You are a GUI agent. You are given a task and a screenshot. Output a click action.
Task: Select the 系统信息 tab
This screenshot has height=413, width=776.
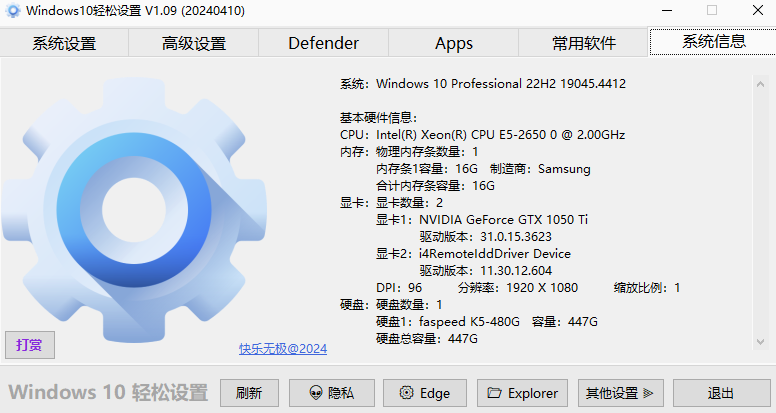point(713,42)
